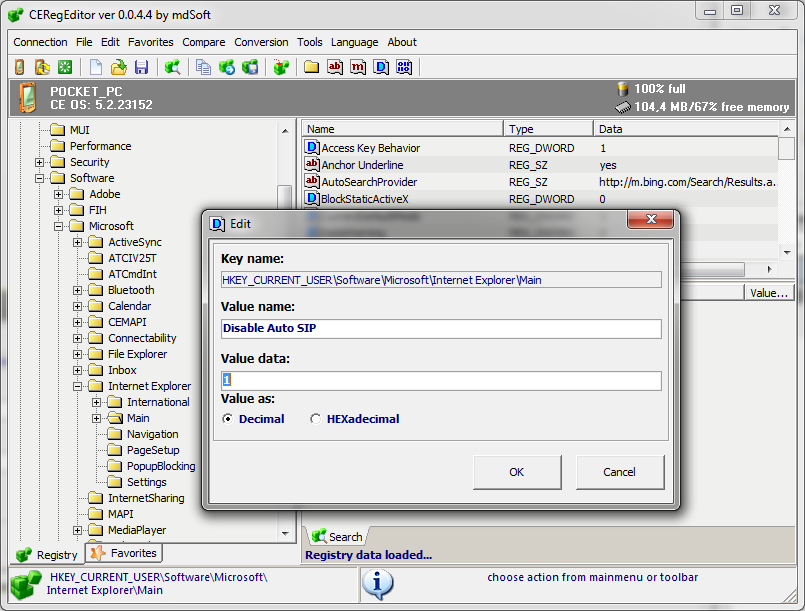Expand the MediaPlayer tree node
The image size is (805, 611).
pos(78,530)
